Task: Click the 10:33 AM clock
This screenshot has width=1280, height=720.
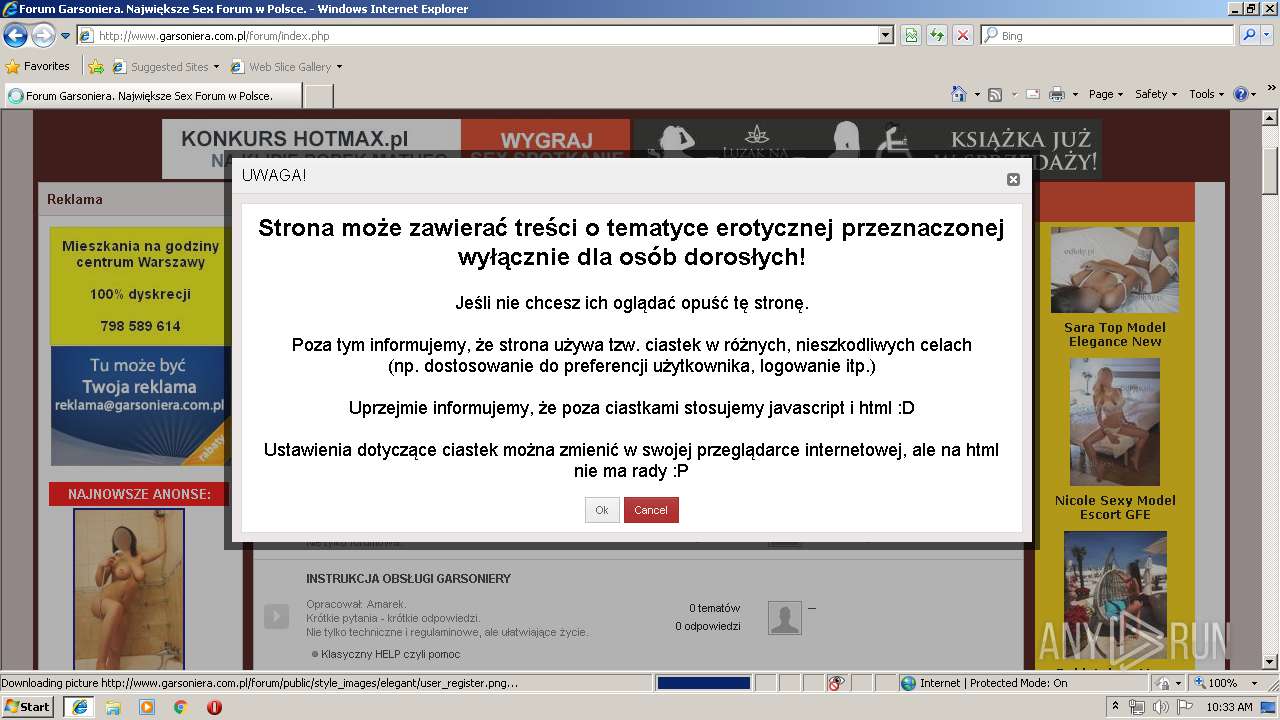Action: coord(1230,707)
